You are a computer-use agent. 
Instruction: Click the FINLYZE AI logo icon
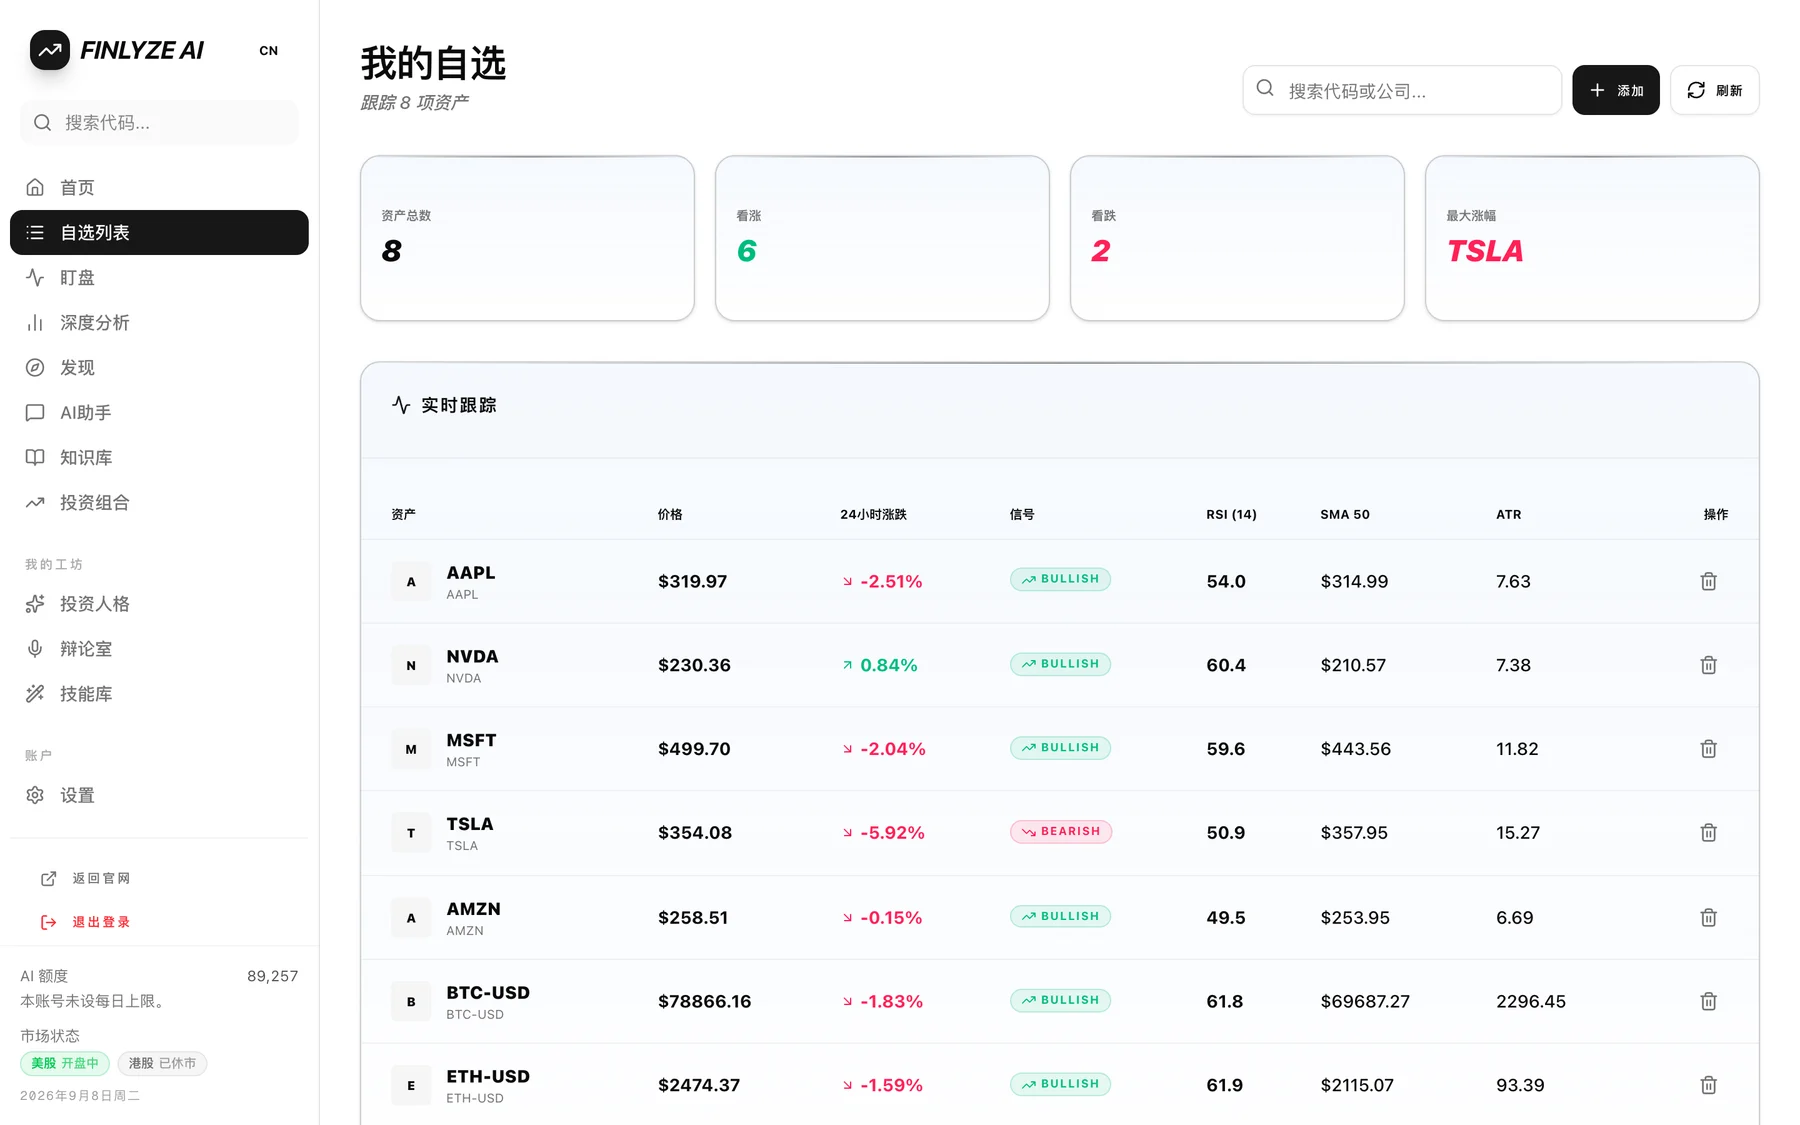pos(50,50)
